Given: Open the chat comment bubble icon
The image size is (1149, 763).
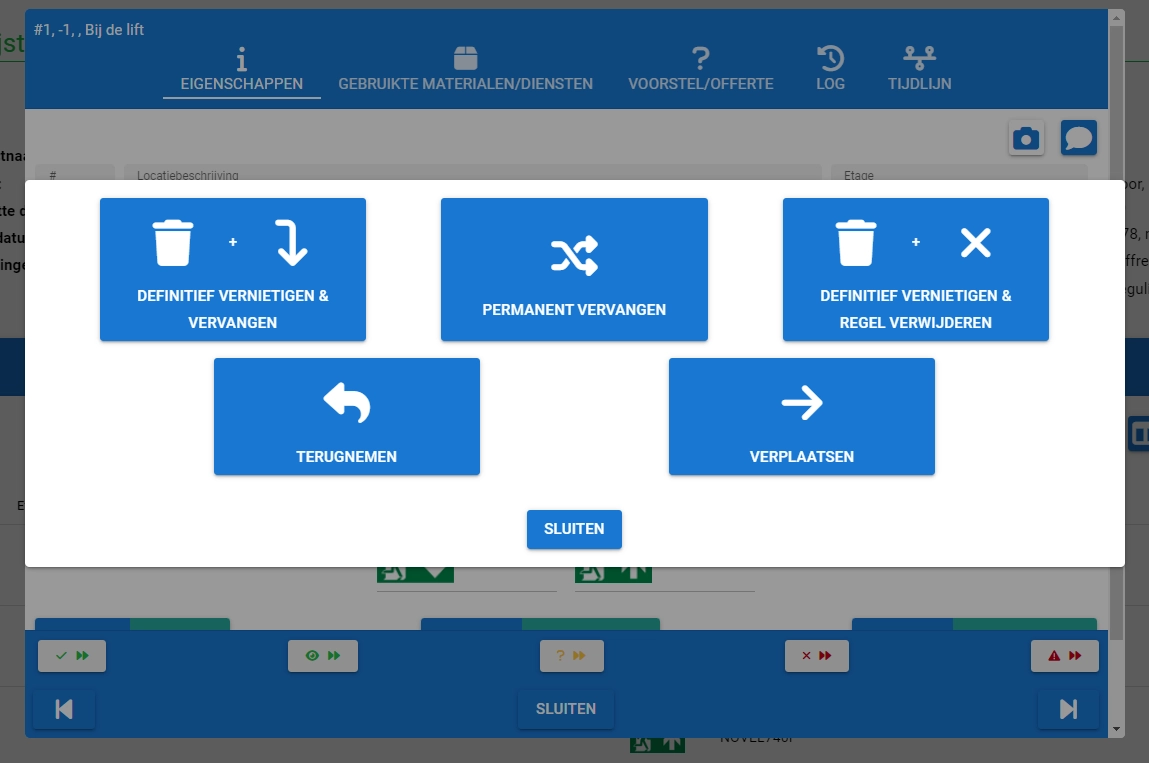Looking at the screenshot, I should 1078,138.
